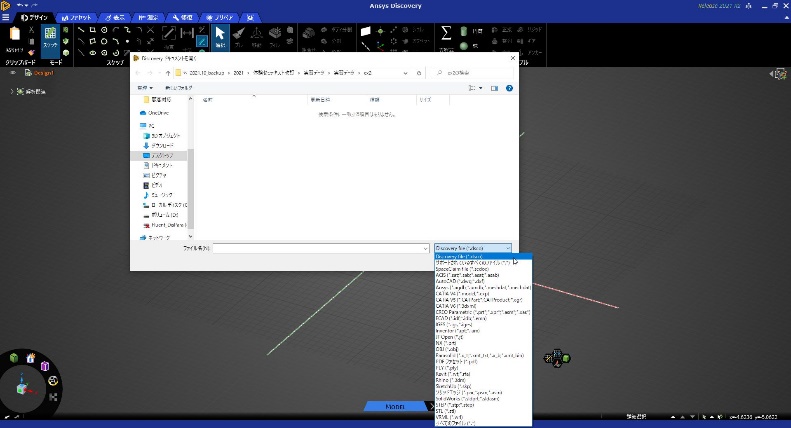Viewport: 791px width, 428px height.
Task: Click the top-right panel toggle icon in viewport
Action: point(780,74)
